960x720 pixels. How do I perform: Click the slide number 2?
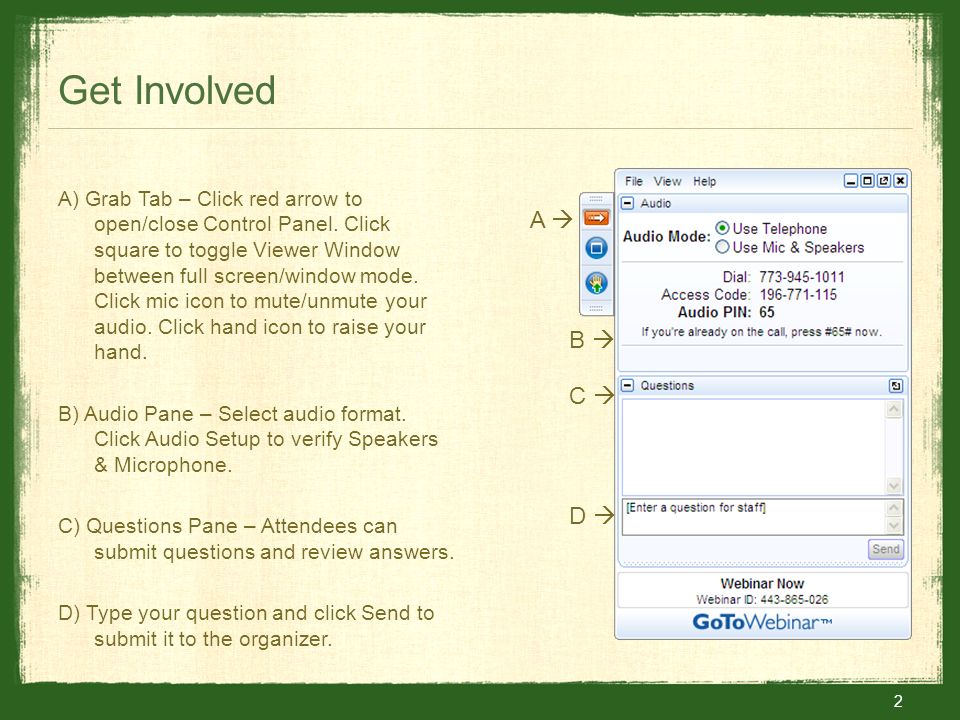click(x=898, y=701)
